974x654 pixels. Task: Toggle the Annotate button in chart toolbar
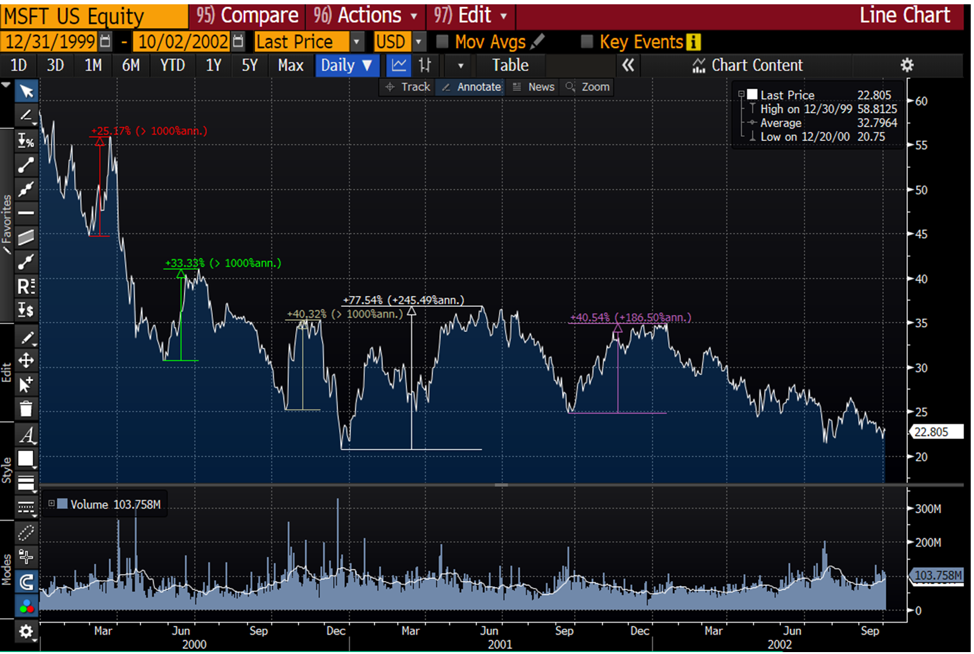pos(471,87)
